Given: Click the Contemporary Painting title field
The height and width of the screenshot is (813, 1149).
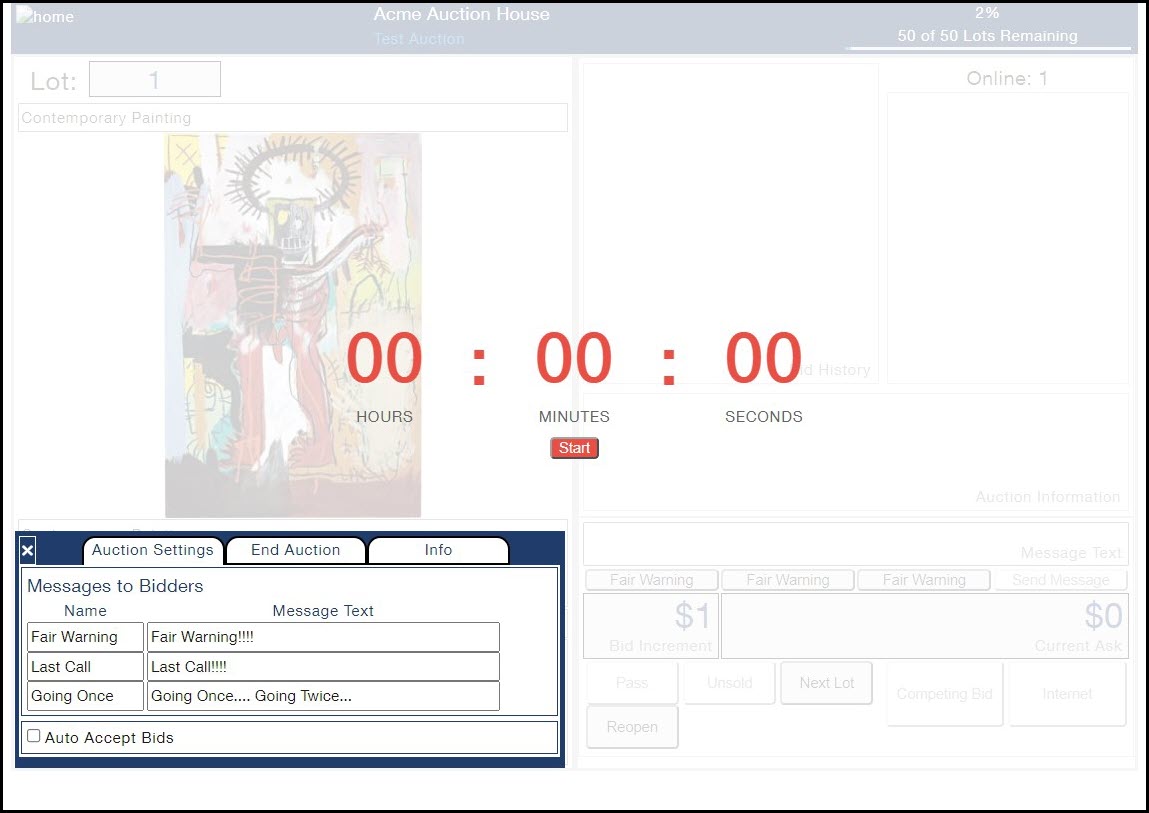Looking at the screenshot, I should 292,117.
